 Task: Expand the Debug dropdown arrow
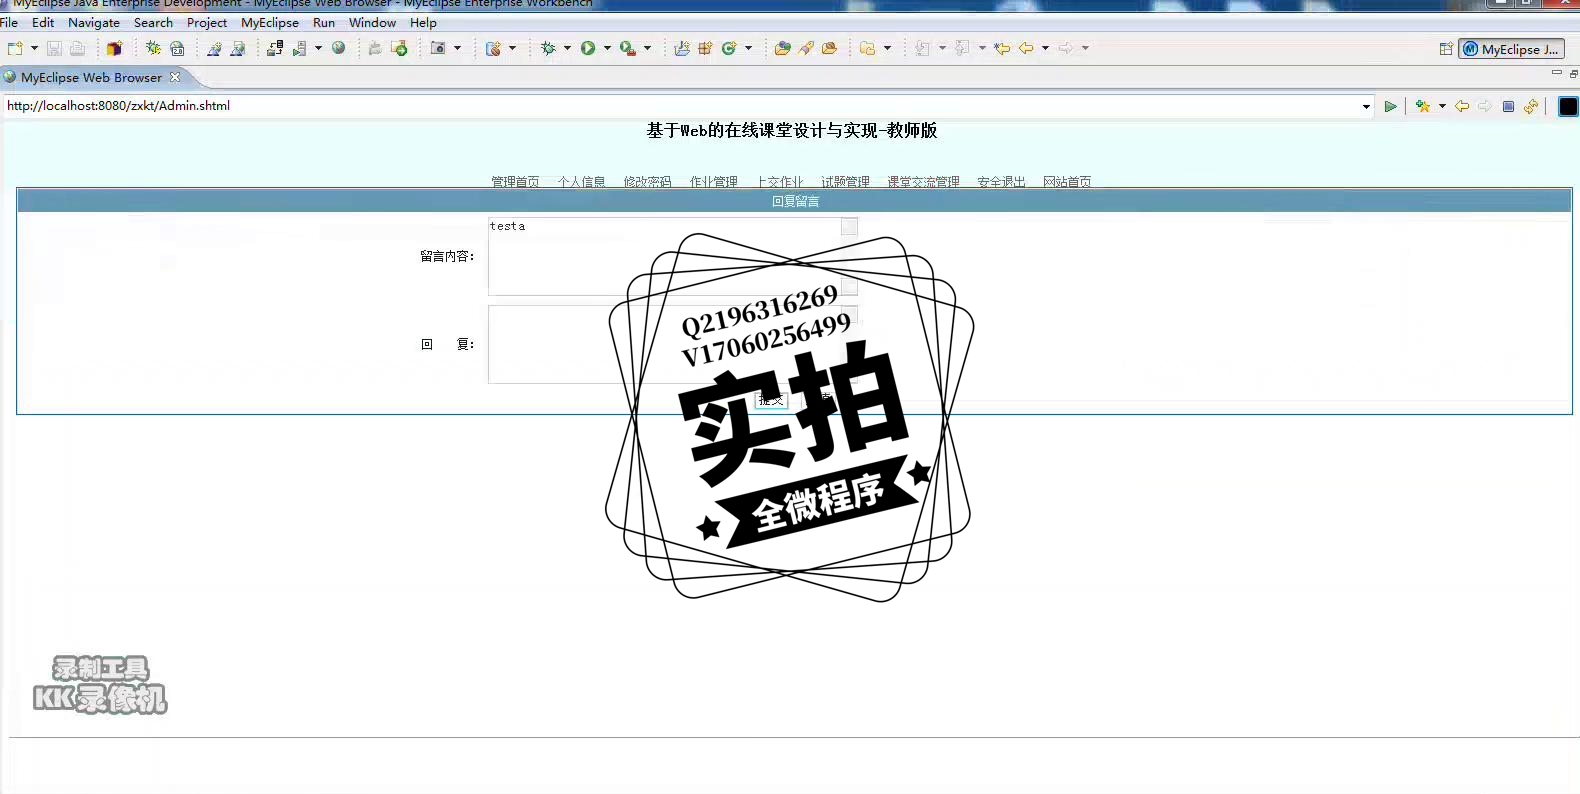click(x=567, y=48)
